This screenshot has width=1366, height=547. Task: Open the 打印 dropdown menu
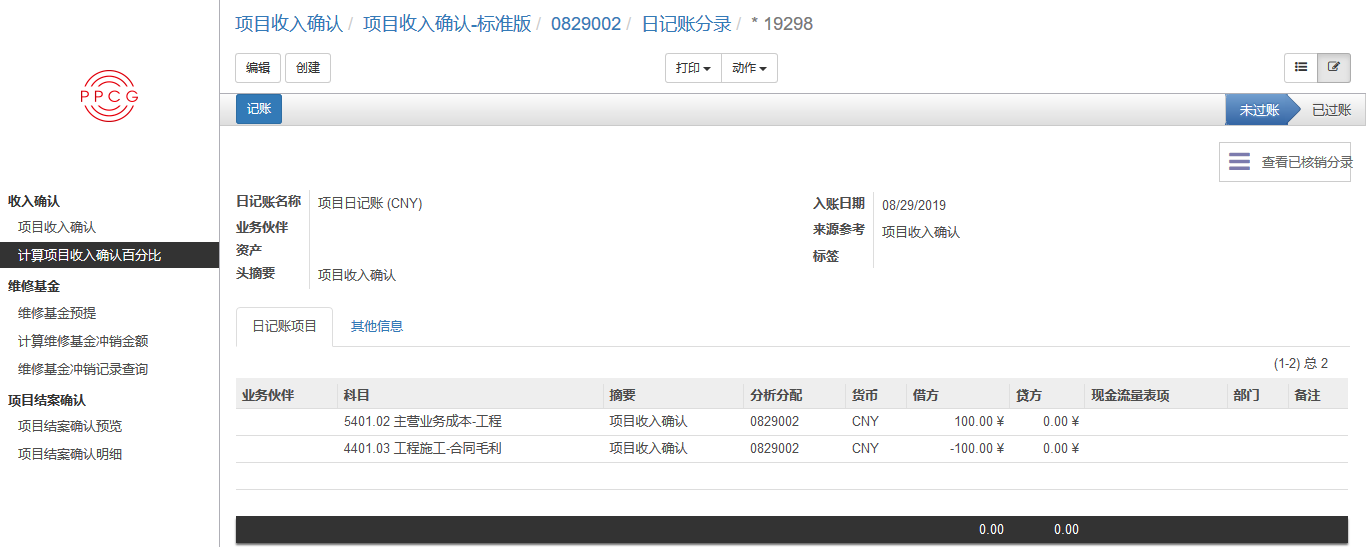tap(693, 68)
